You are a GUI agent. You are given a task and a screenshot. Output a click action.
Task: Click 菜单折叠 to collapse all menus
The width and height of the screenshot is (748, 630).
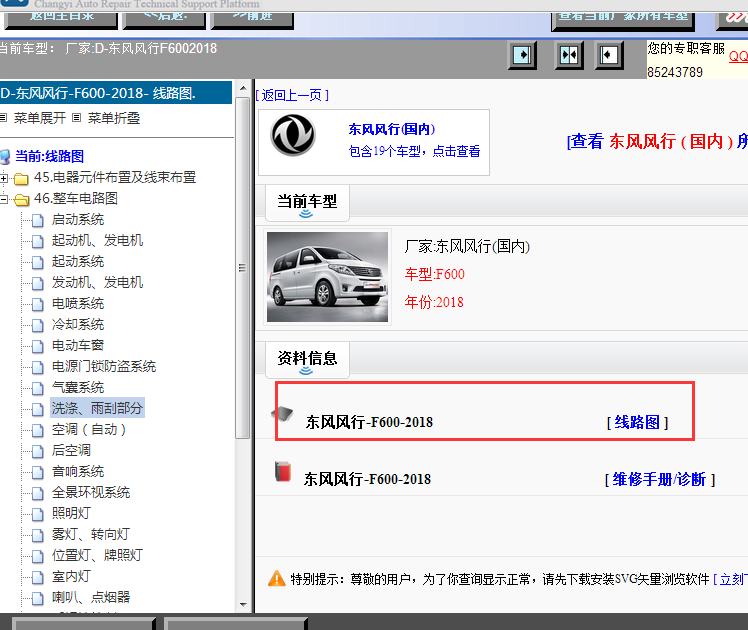114,118
